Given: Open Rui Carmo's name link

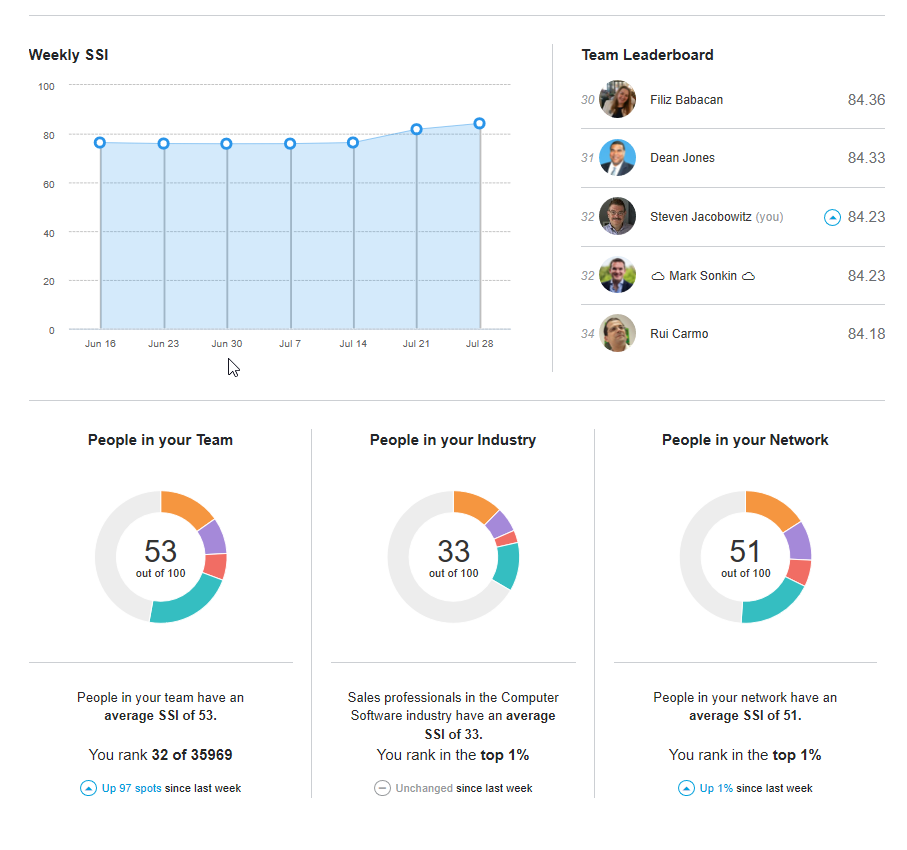Looking at the screenshot, I should pyautogui.click(x=678, y=334).
